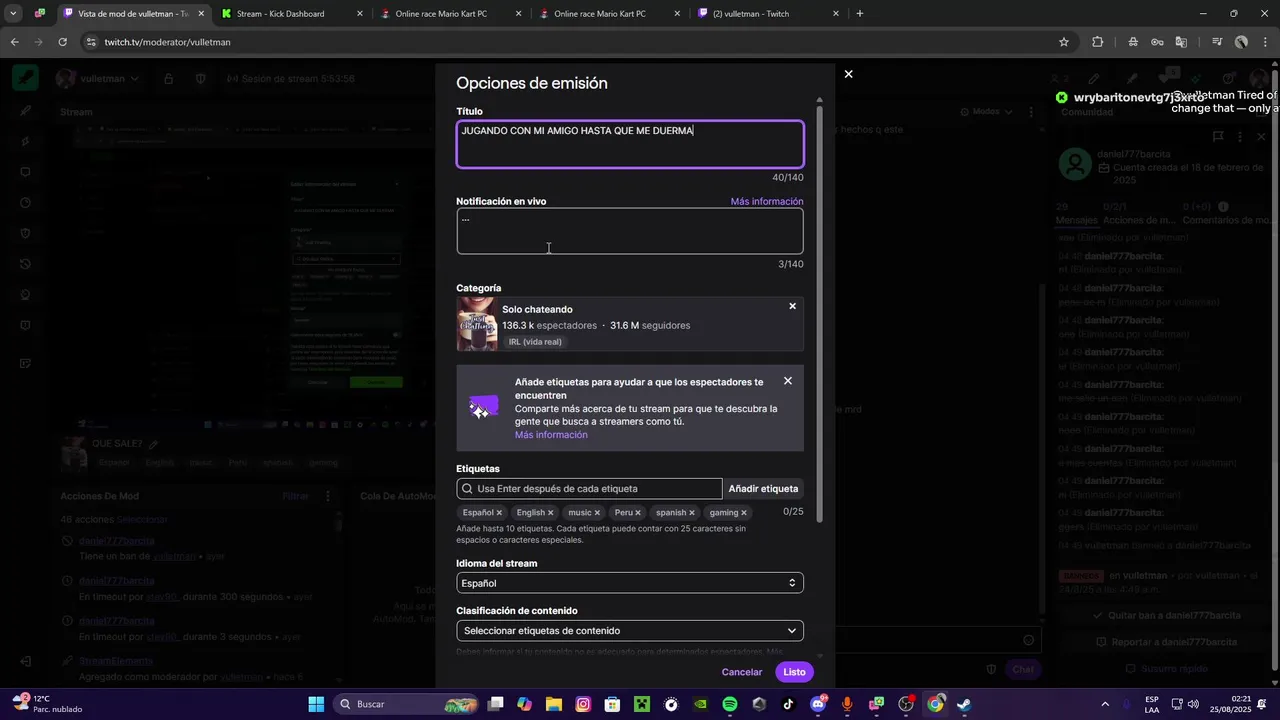Click the Añadir etiqueta button
The image size is (1280, 720).
coord(763,489)
